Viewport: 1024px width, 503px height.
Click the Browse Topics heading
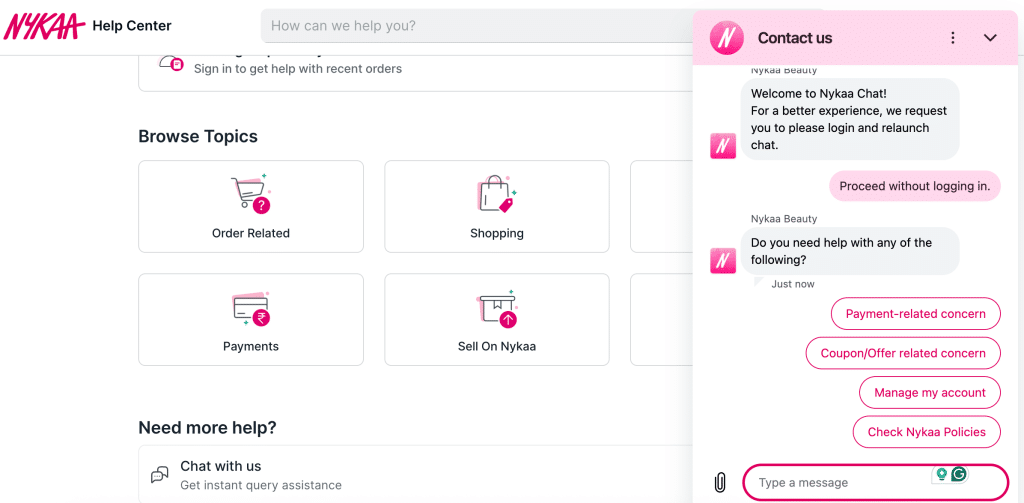click(198, 137)
